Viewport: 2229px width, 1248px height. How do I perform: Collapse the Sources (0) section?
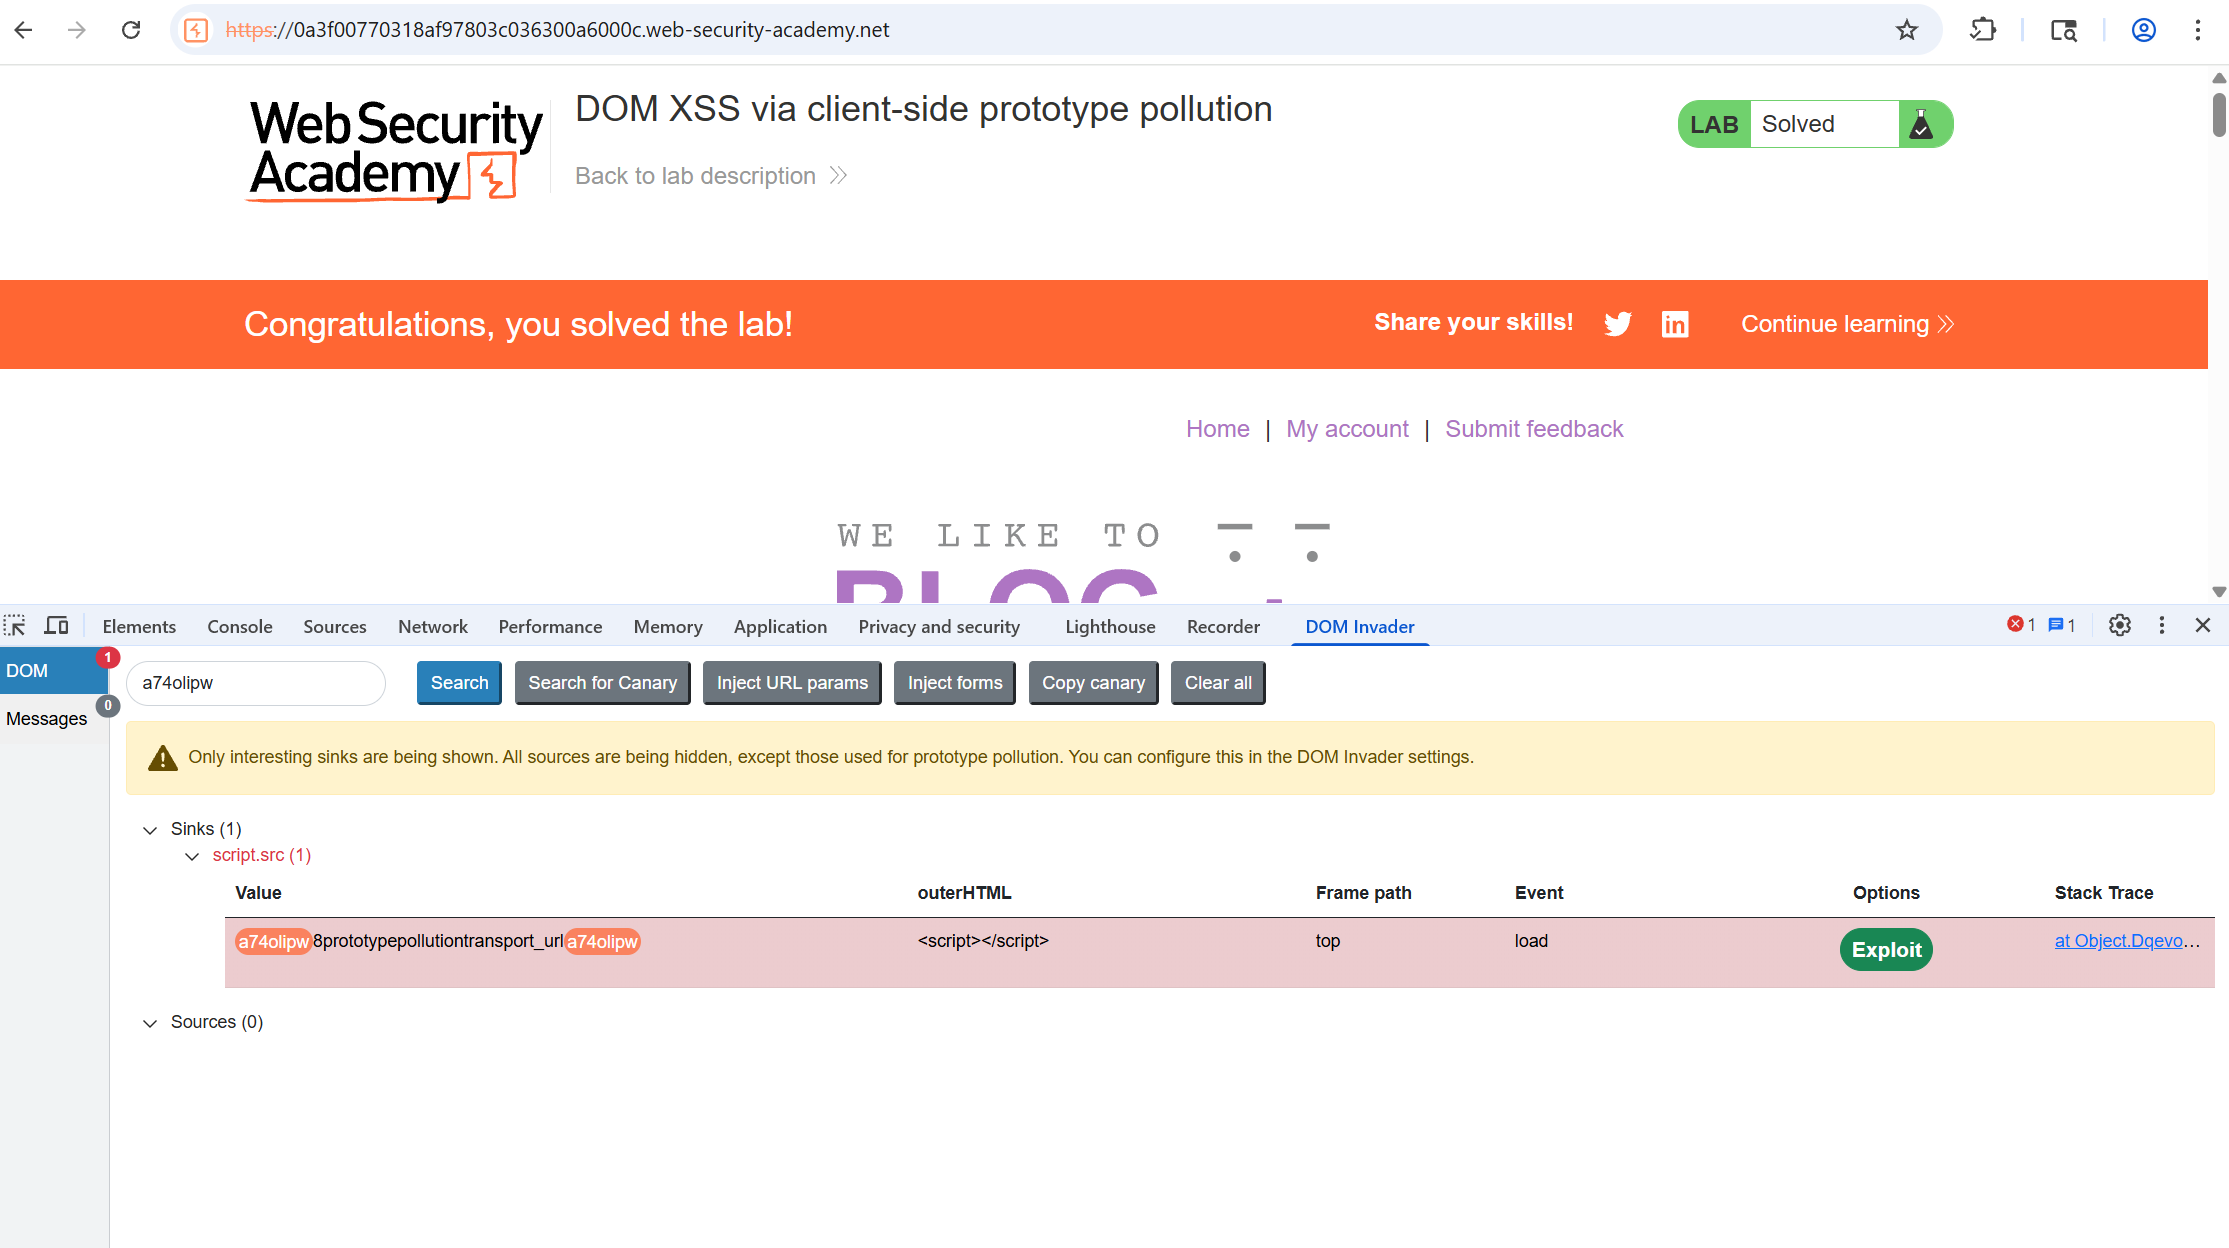point(150,1023)
